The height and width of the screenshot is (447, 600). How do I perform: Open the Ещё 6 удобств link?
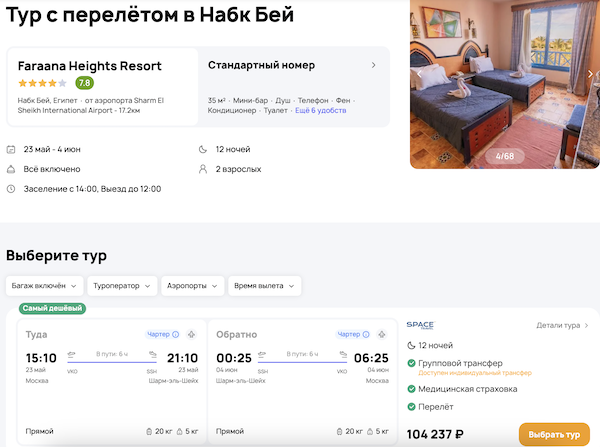click(320, 111)
